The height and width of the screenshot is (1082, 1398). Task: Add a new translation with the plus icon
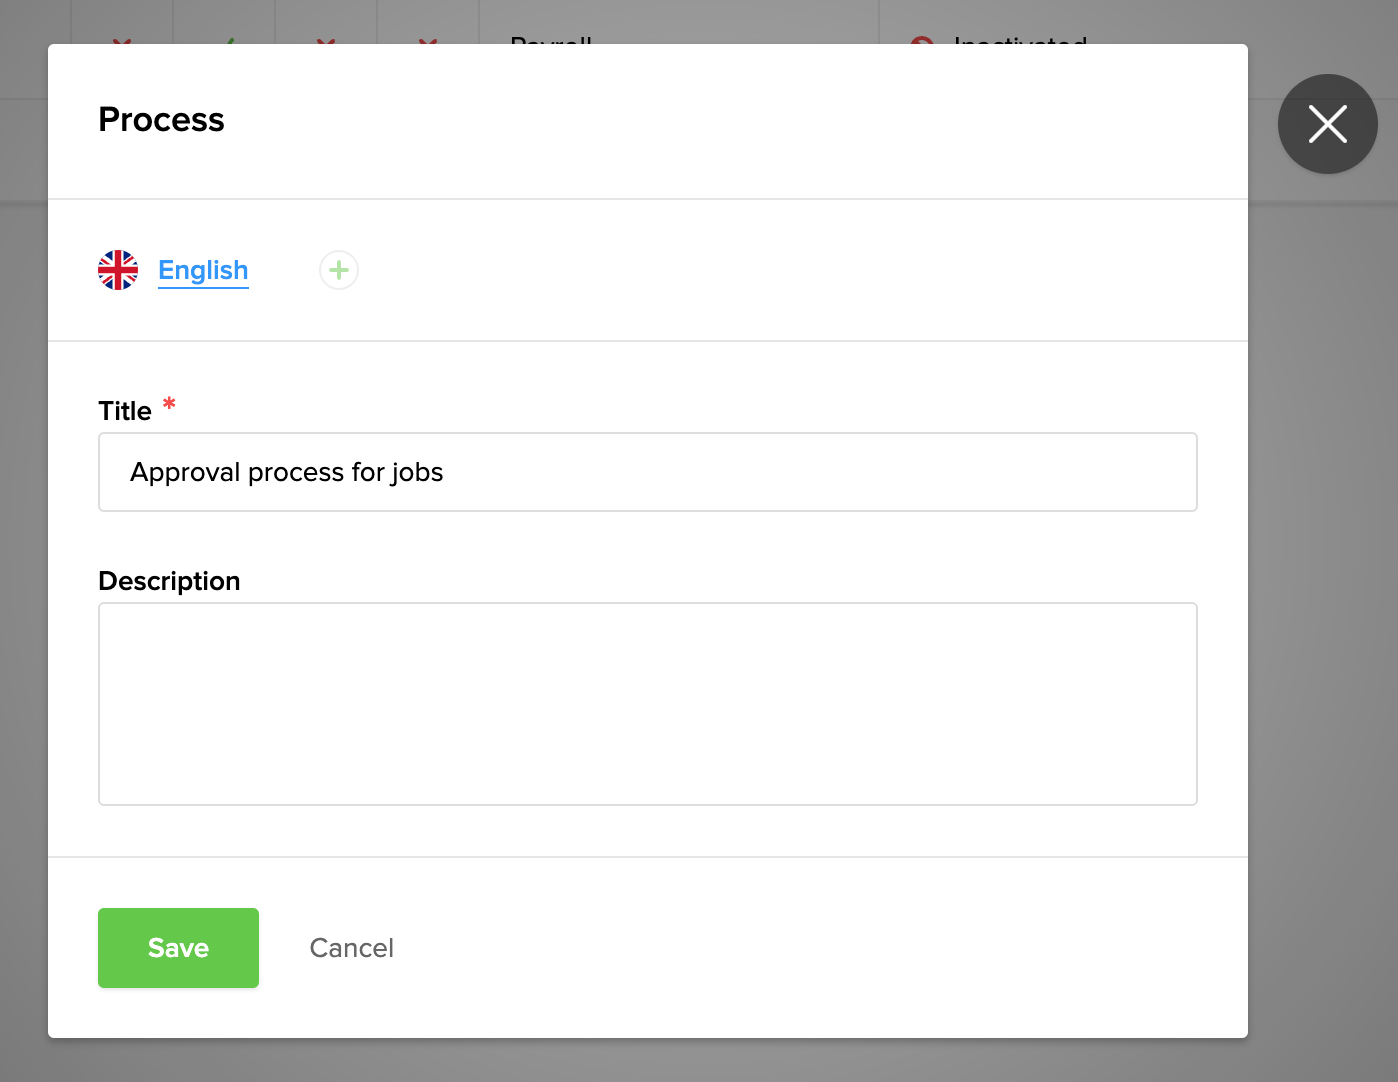(338, 269)
